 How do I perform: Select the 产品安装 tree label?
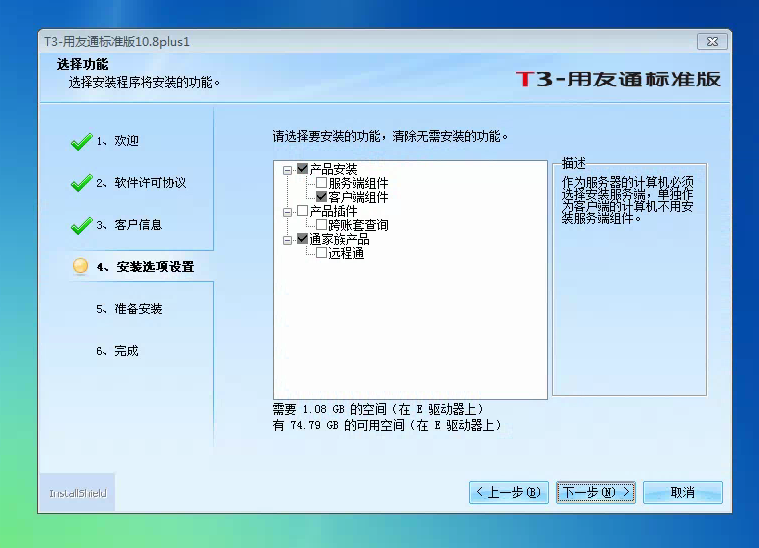(333, 169)
